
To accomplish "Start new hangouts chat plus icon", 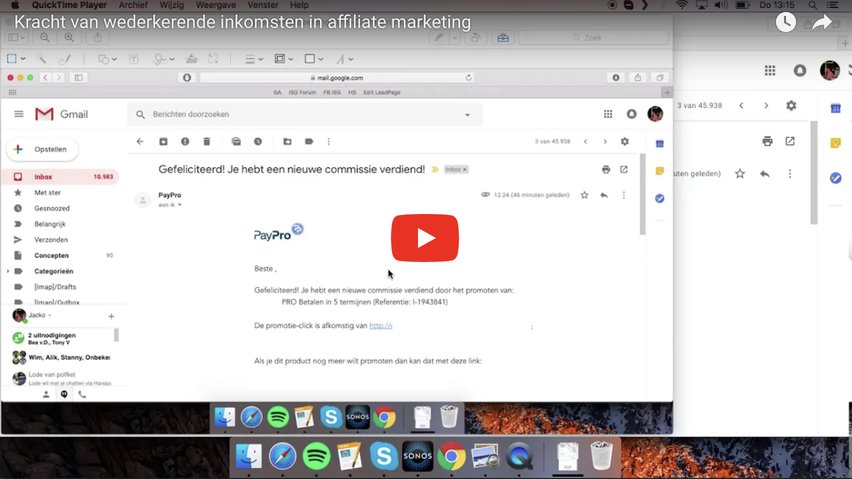I will 111,316.
